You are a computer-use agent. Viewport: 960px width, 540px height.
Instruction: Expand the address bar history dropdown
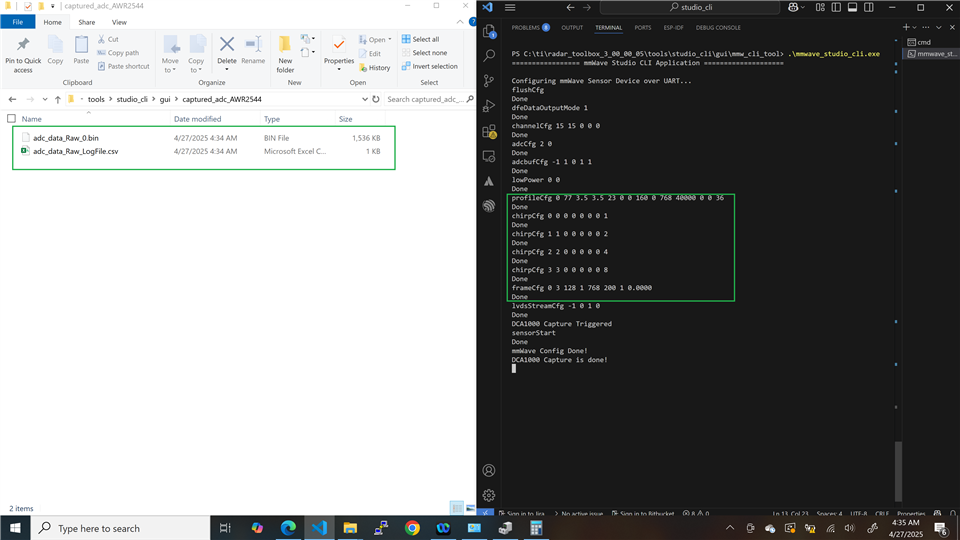(x=364, y=99)
